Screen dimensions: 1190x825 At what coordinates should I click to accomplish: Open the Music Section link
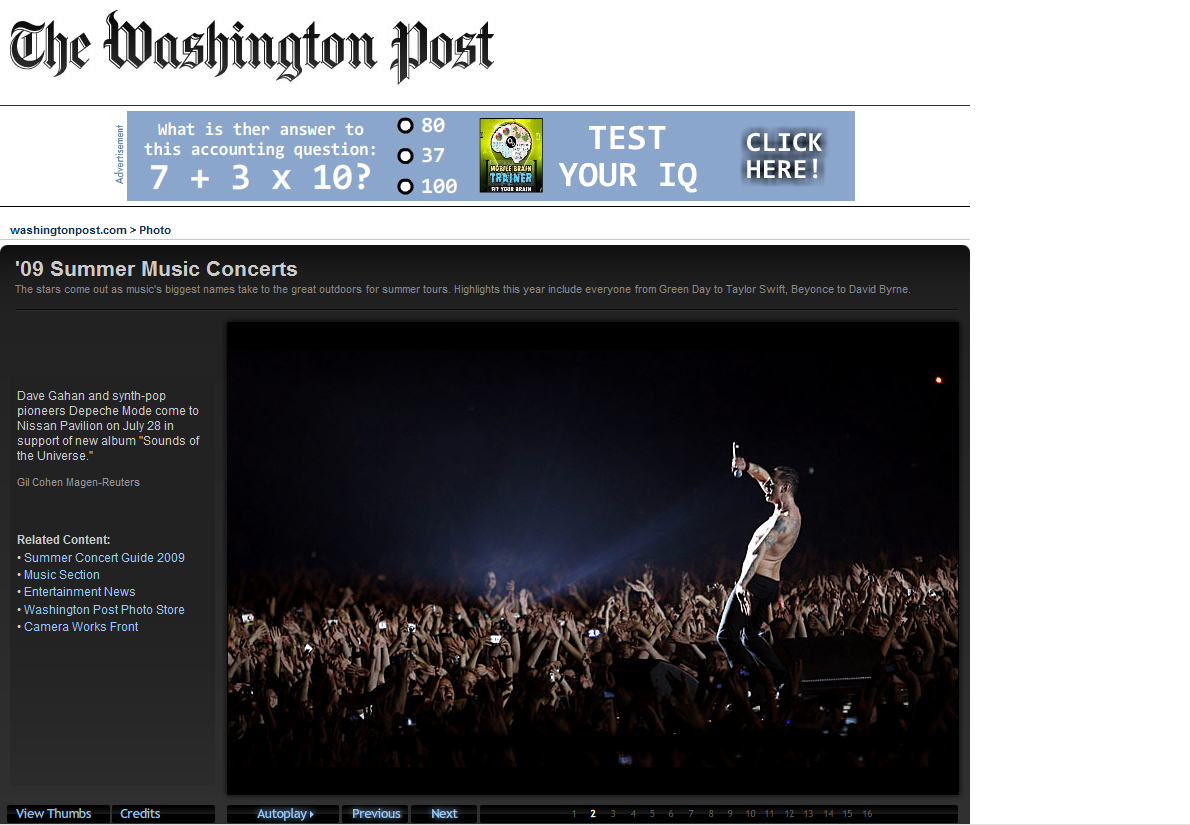61,575
